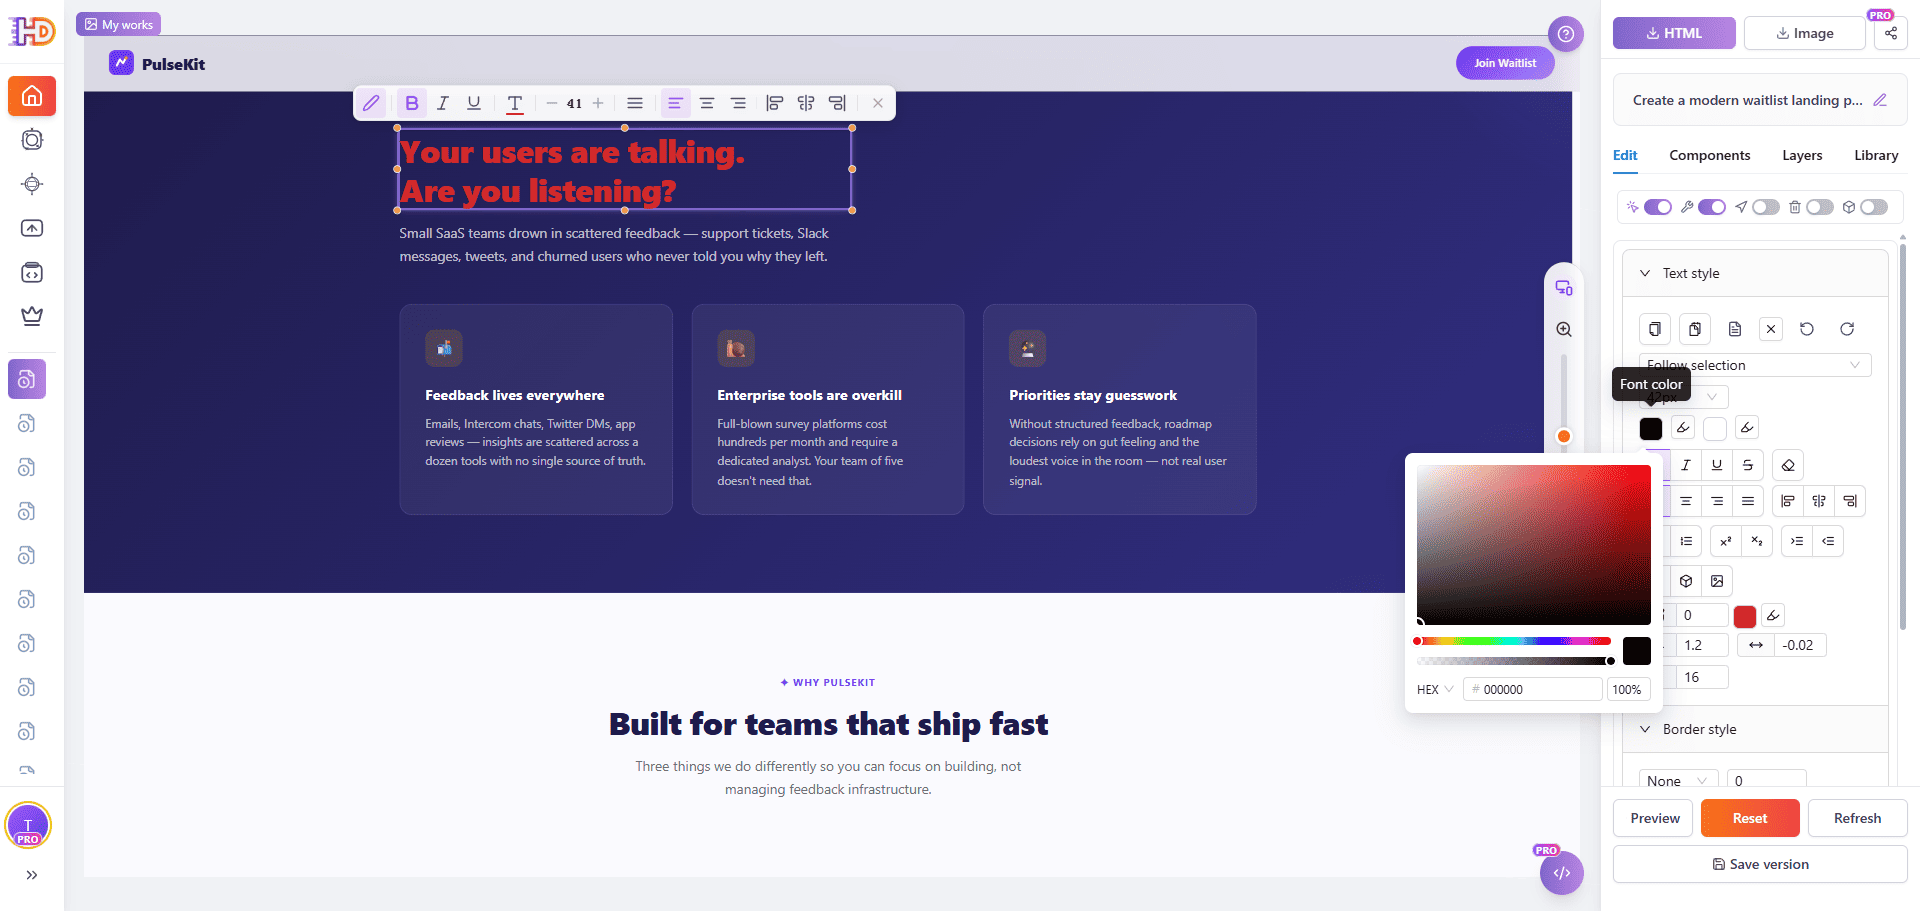The width and height of the screenshot is (1920, 911).
Task: Paste style icon in Text style panel
Action: pyautogui.click(x=1695, y=329)
